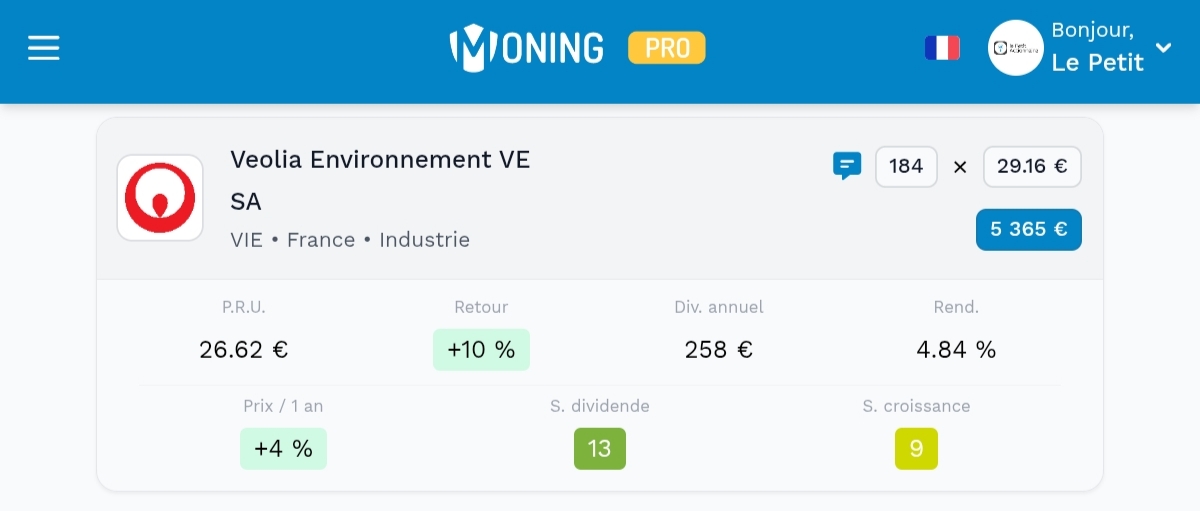Click the Bonjour Le Petit greeting
Image resolution: width=1200 pixels, height=511 pixels.
pyautogui.click(x=1097, y=48)
